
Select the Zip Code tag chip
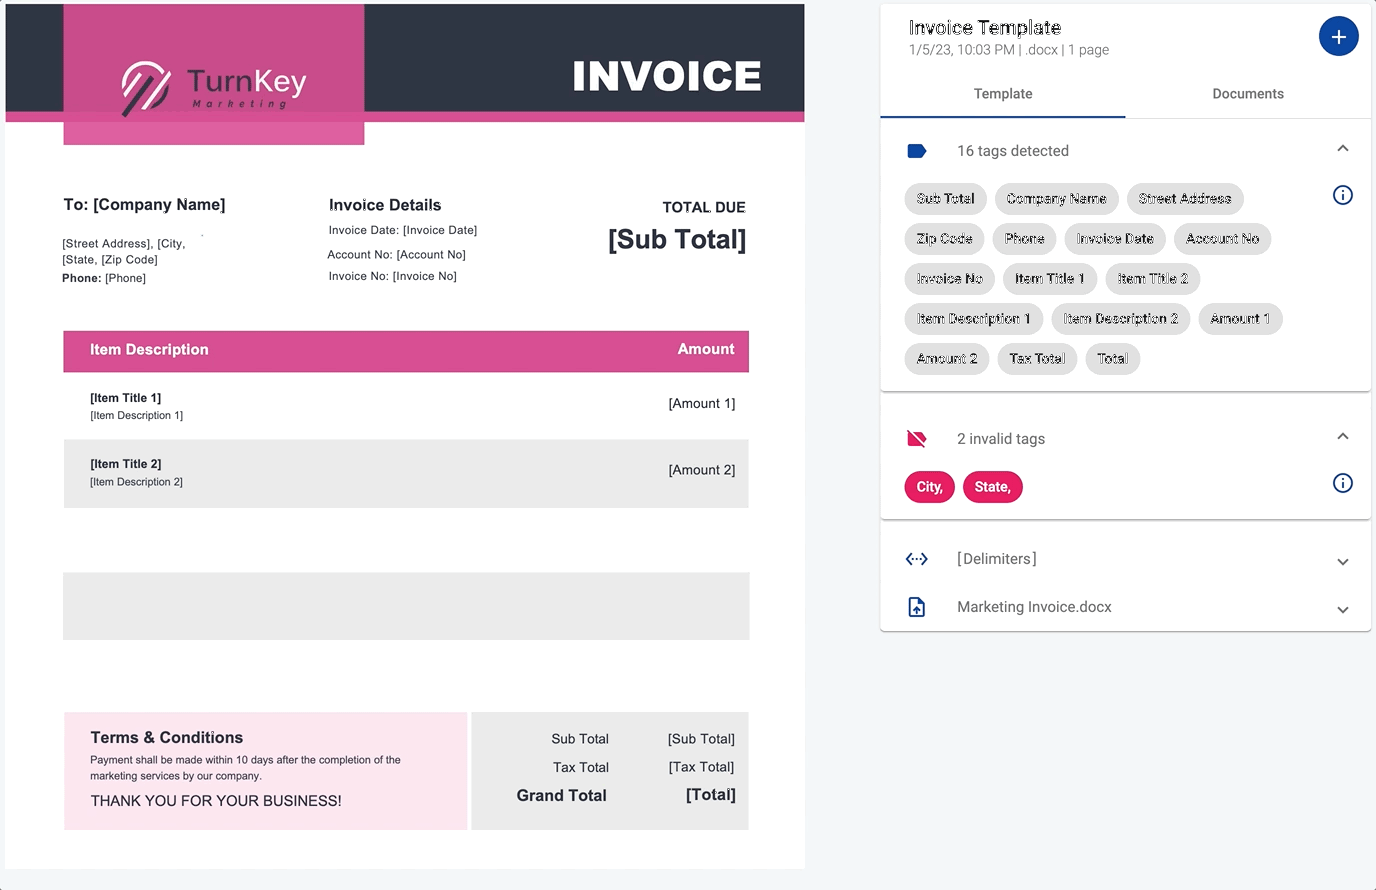pos(945,239)
